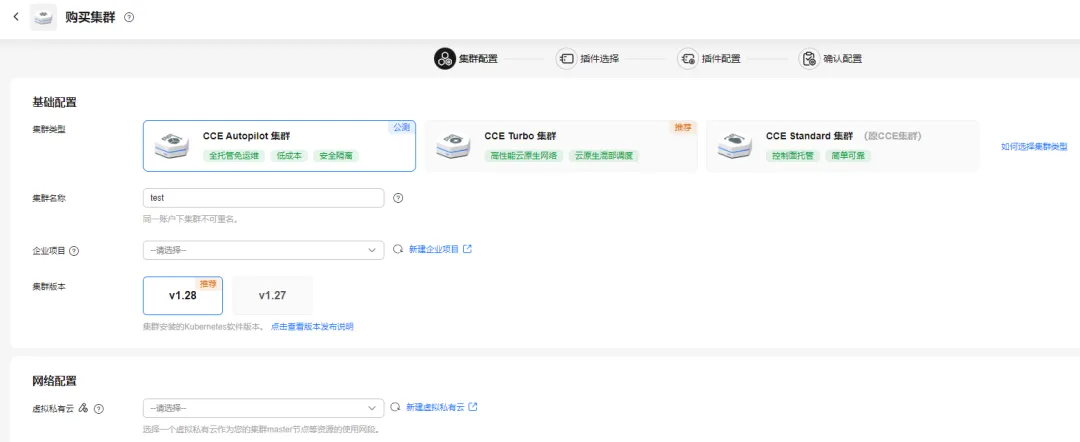Click the cluster logo beside 购买集群
1080x442 pixels.
43,17
